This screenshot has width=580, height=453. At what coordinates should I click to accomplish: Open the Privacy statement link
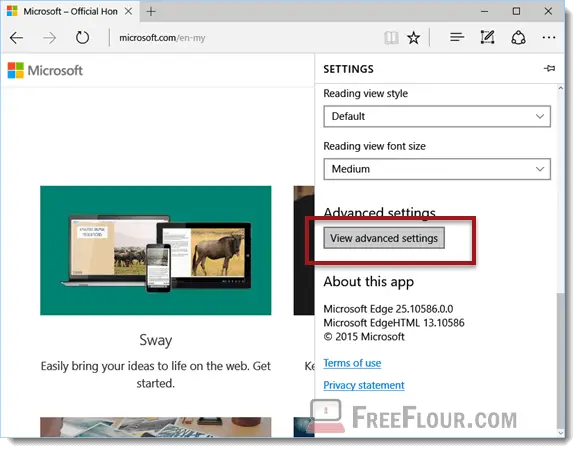tap(364, 385)
